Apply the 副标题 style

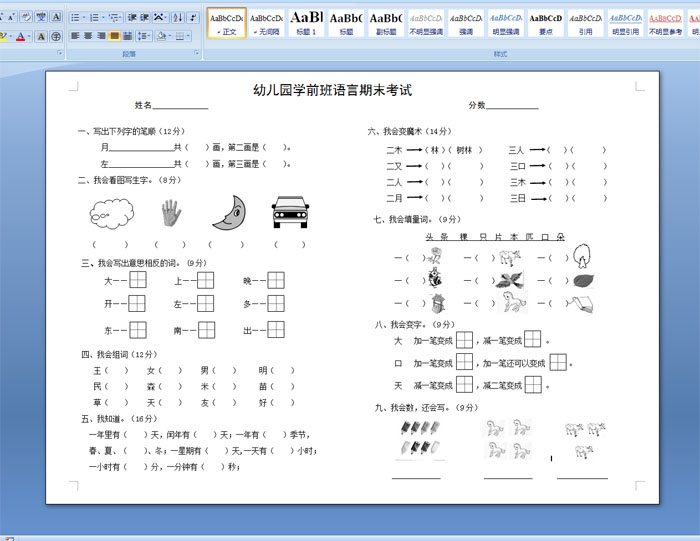[x=386, y=23]
